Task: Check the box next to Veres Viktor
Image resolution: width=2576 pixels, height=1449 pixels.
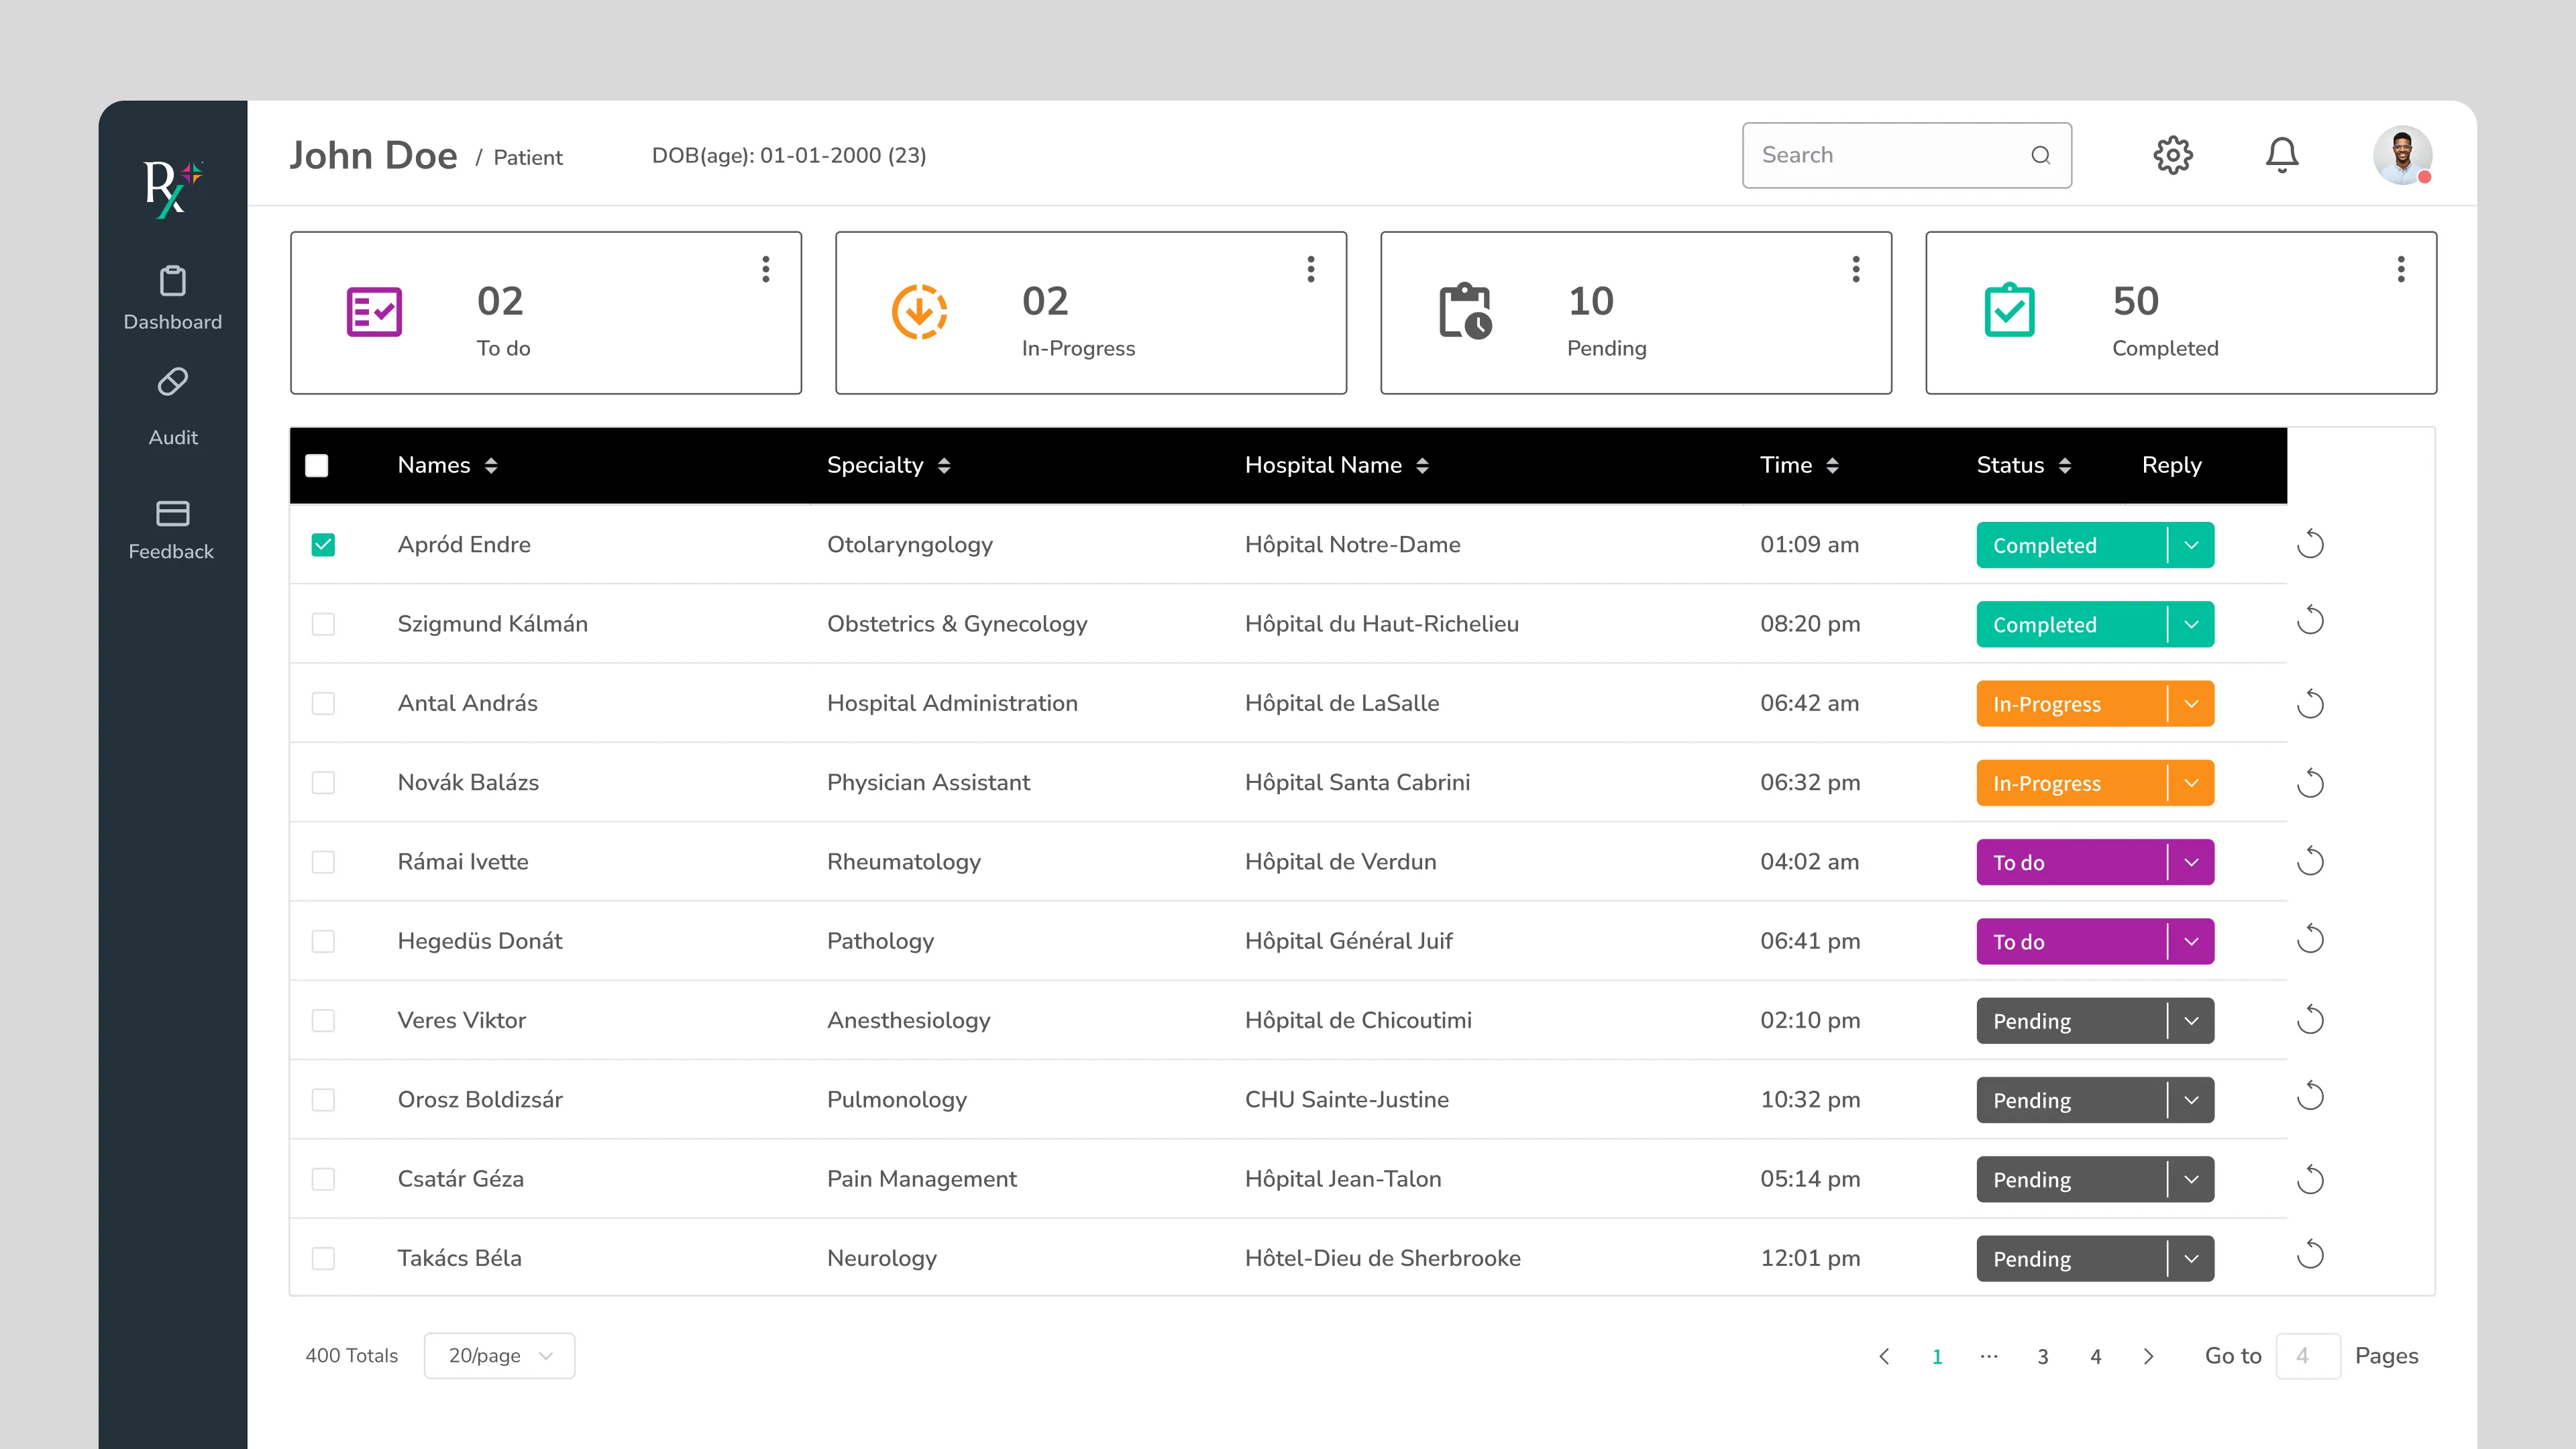Action: 323,1020
